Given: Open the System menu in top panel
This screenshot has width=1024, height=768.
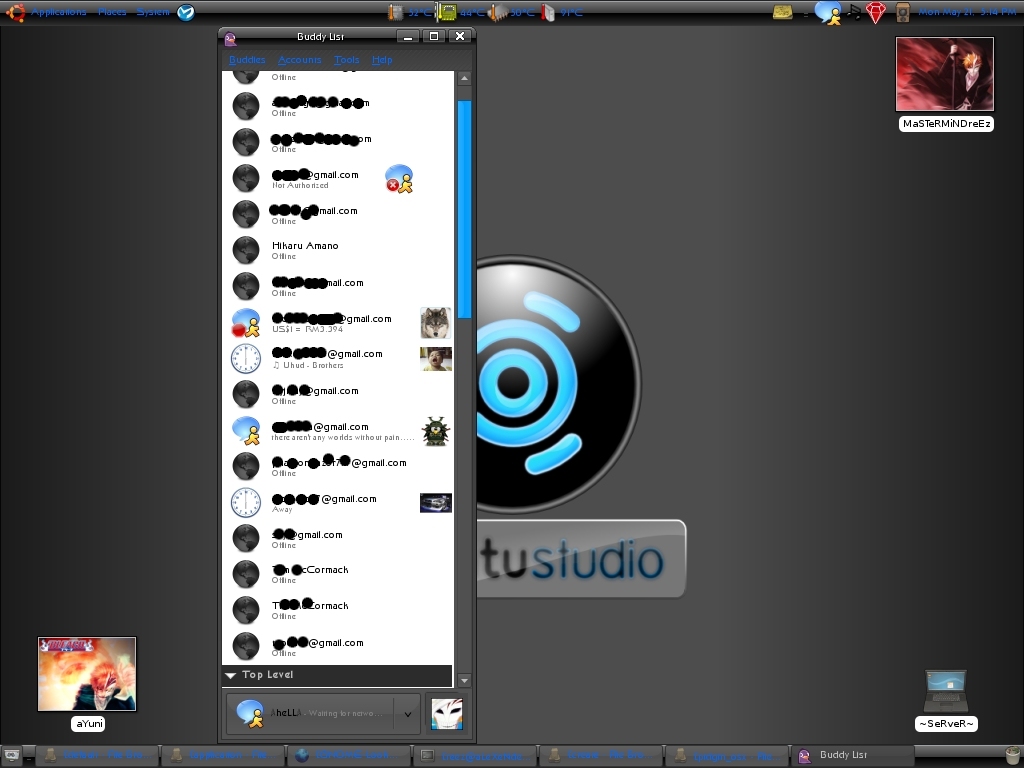Looking at the screenshot, I should (153, 12).
